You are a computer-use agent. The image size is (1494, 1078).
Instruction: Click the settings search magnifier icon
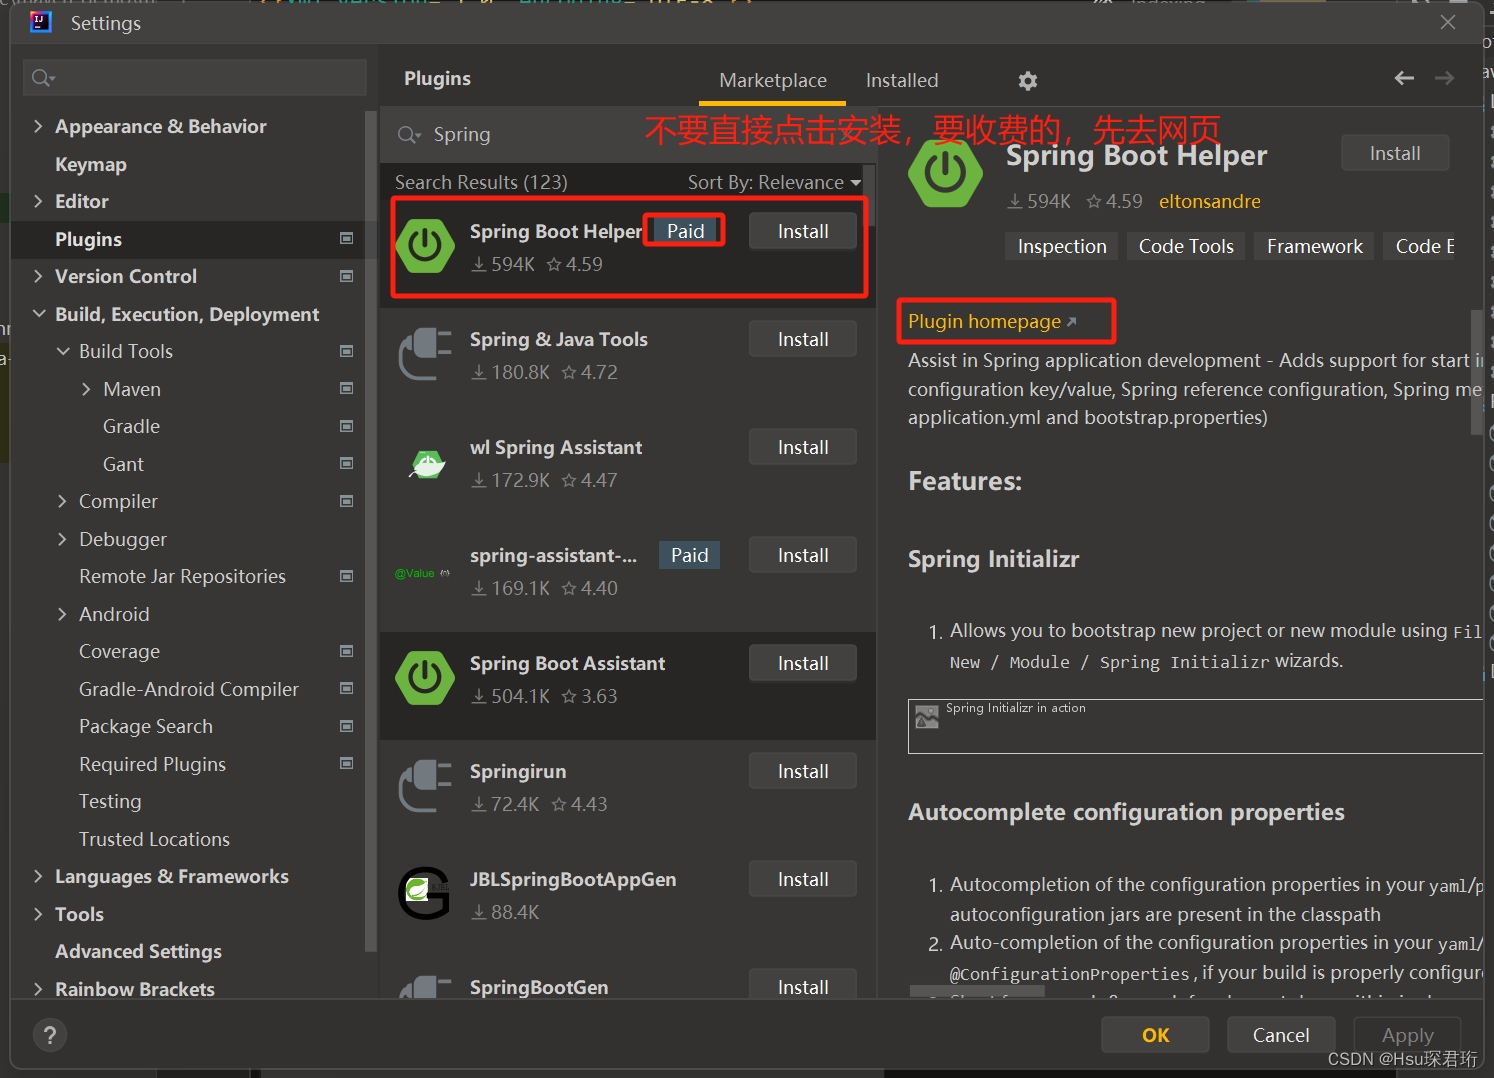click(43, 77)
